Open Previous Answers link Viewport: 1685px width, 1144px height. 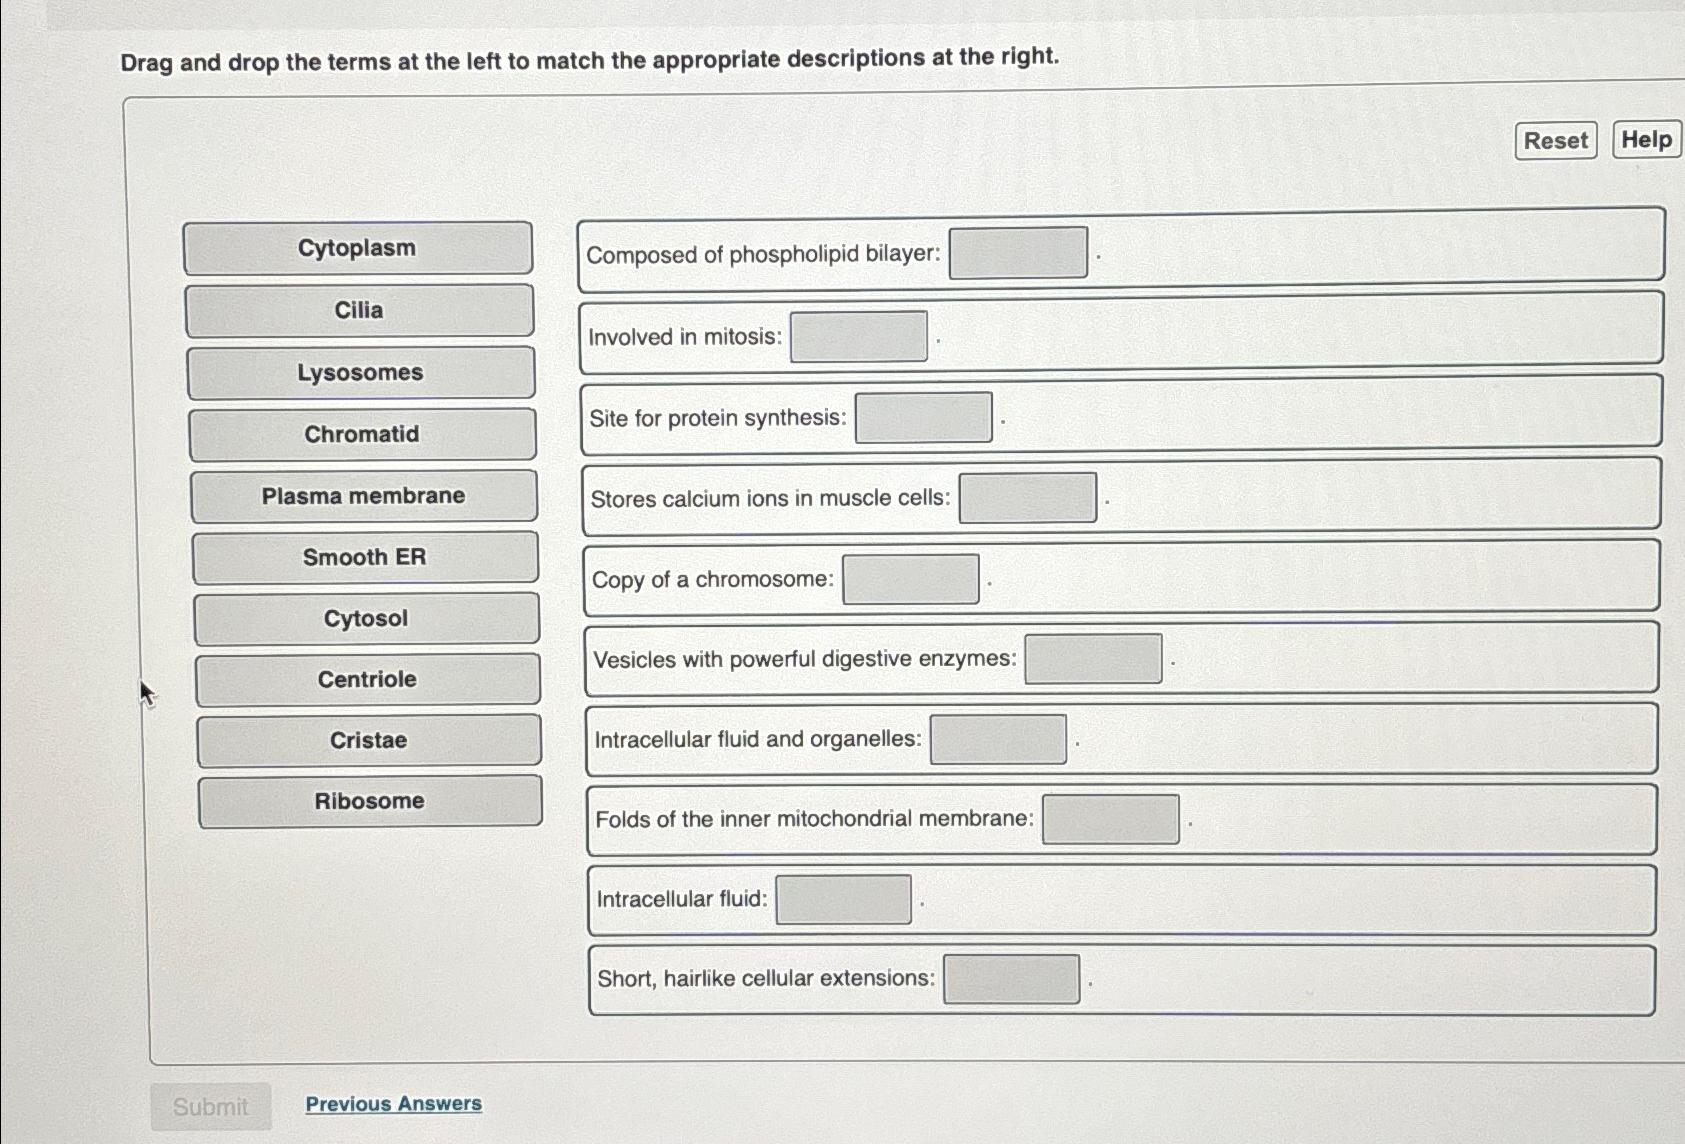394,1103
